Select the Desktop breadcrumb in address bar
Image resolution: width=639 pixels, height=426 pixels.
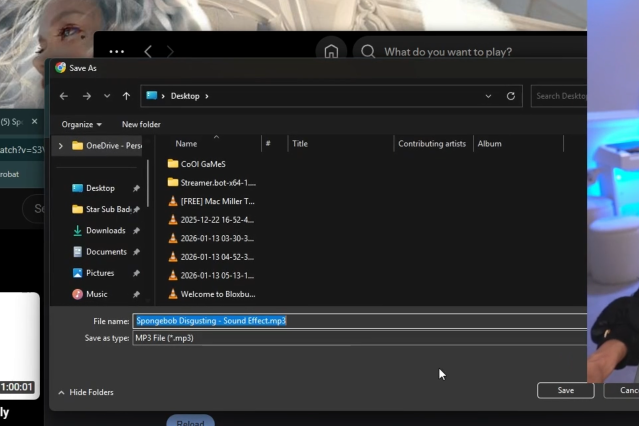(185, 96)
